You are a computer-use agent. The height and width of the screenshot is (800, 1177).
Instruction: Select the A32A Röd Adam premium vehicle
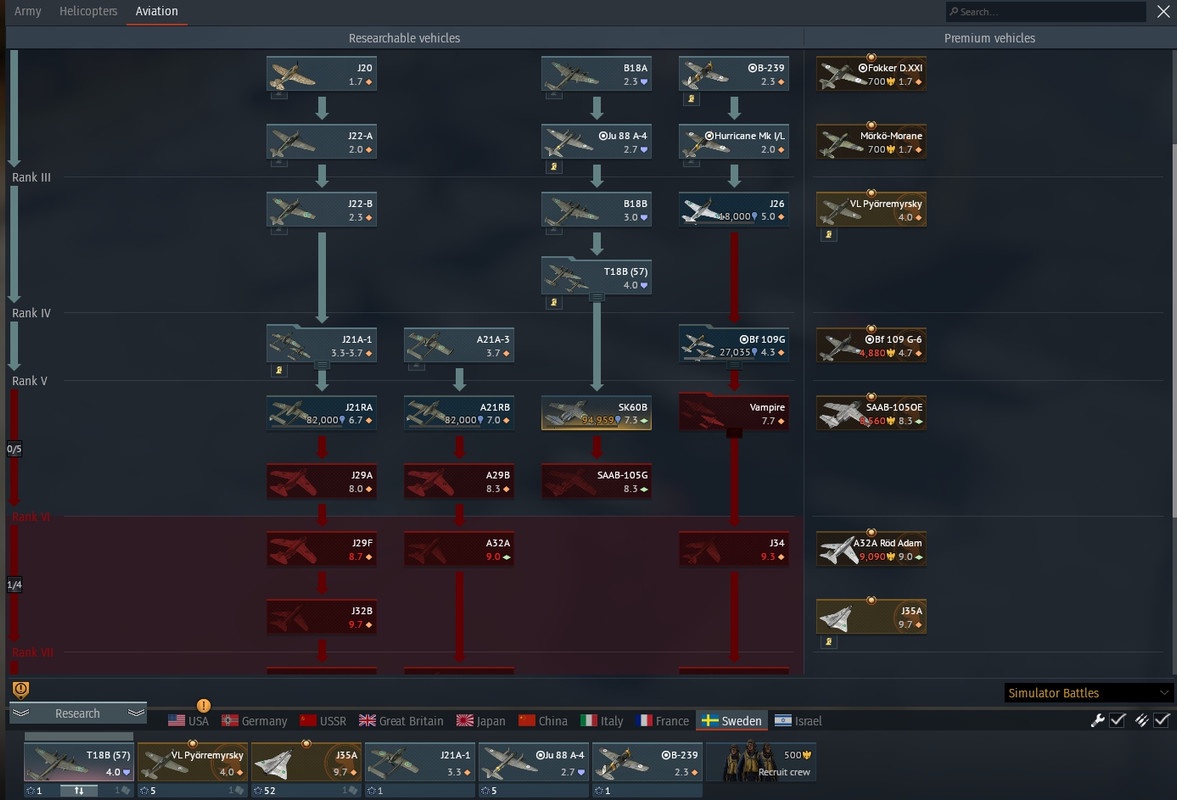[x=871, y=549]
